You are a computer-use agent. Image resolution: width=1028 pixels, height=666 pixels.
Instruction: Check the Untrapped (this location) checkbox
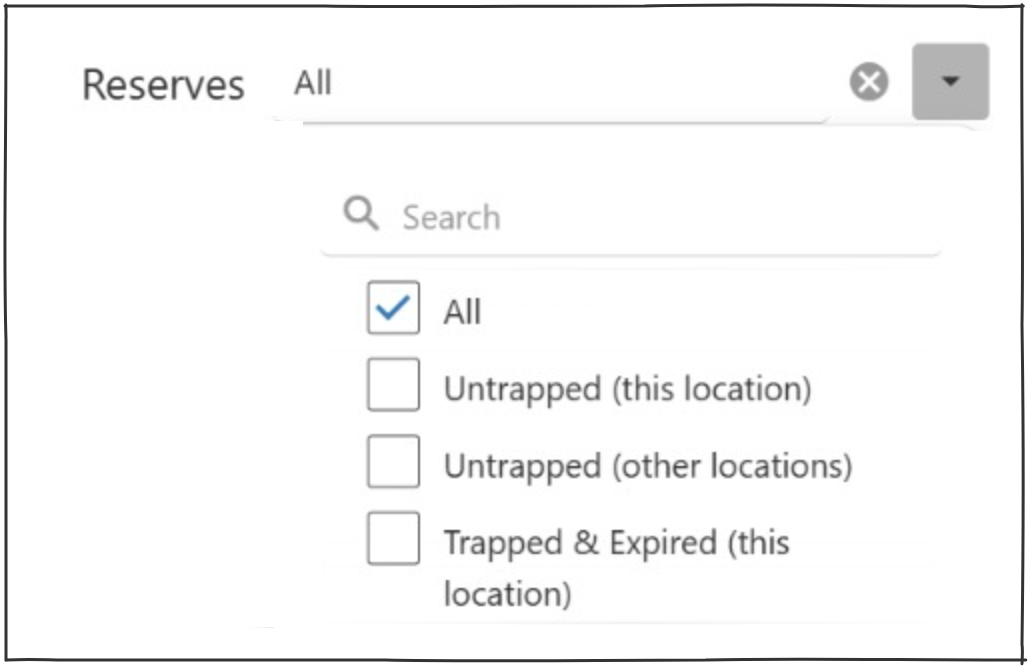click(x=392, y=386)
